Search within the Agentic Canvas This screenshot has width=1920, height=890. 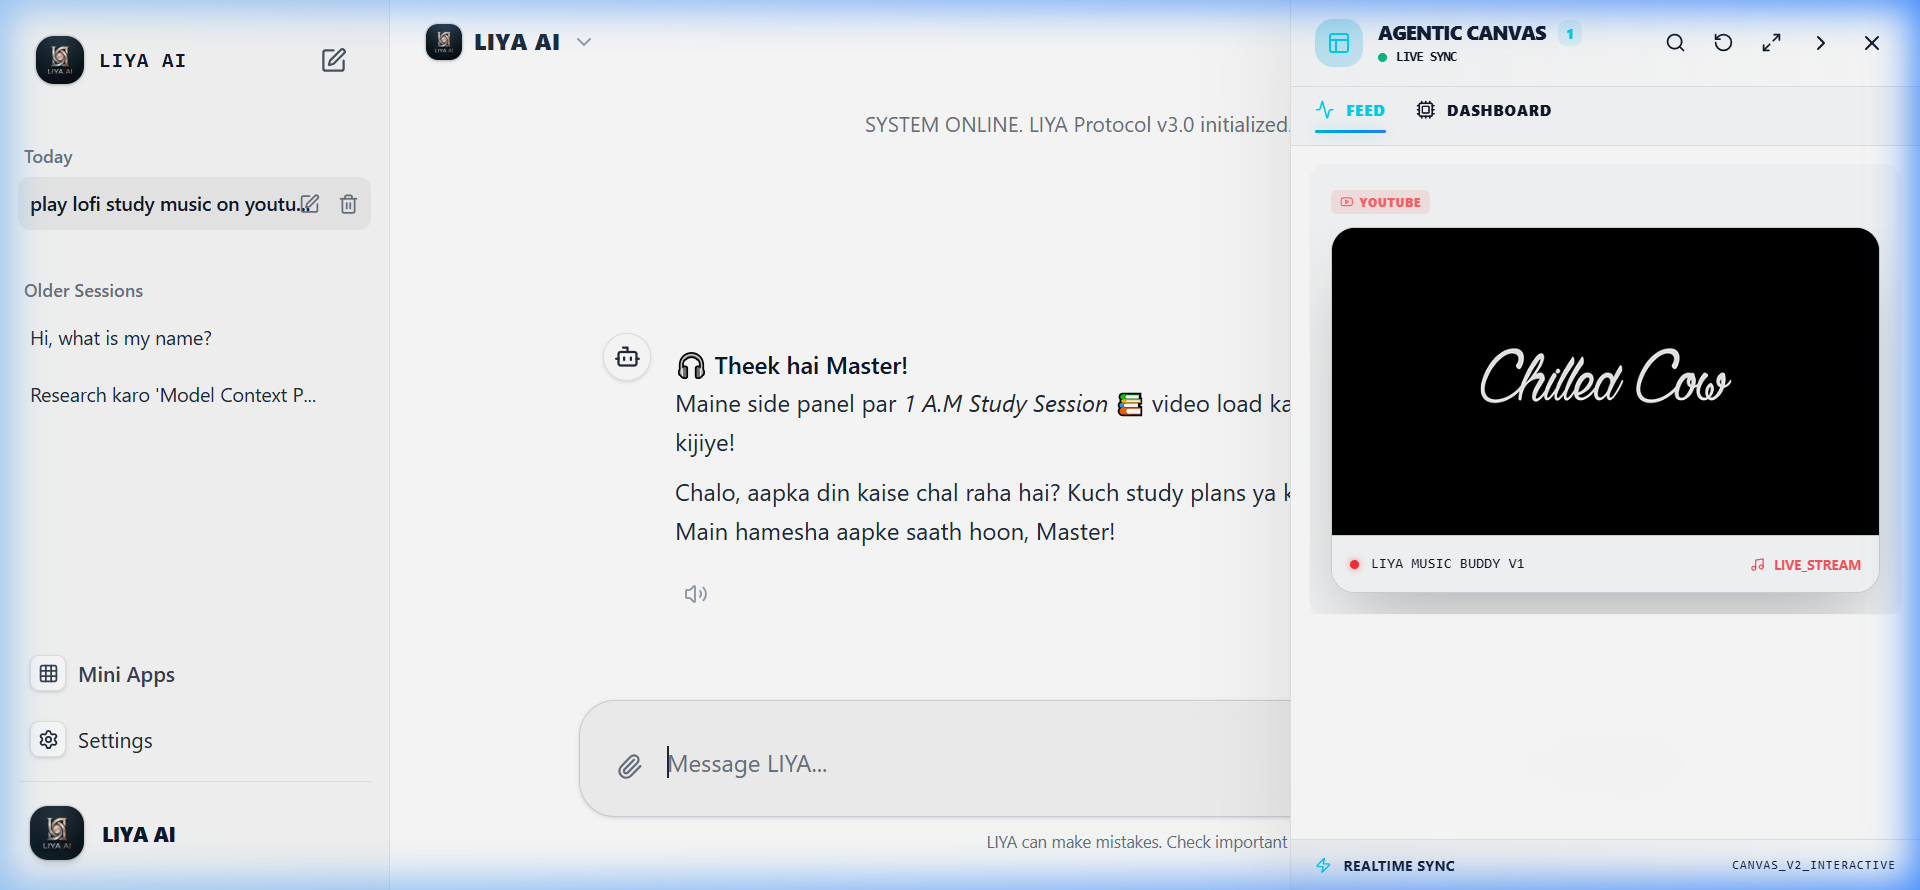click(x=1675, y=43)
